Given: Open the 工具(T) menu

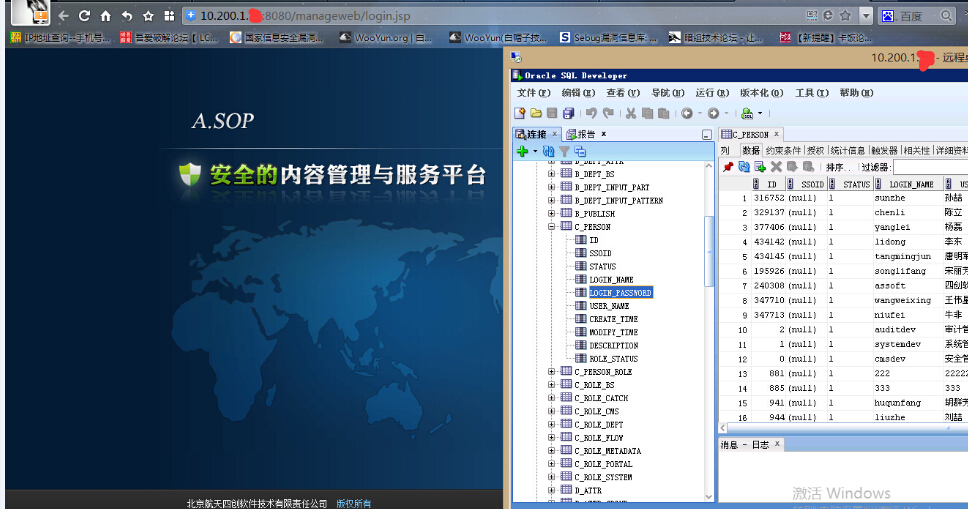Looking at the screenshot, I should pos(812,93).
